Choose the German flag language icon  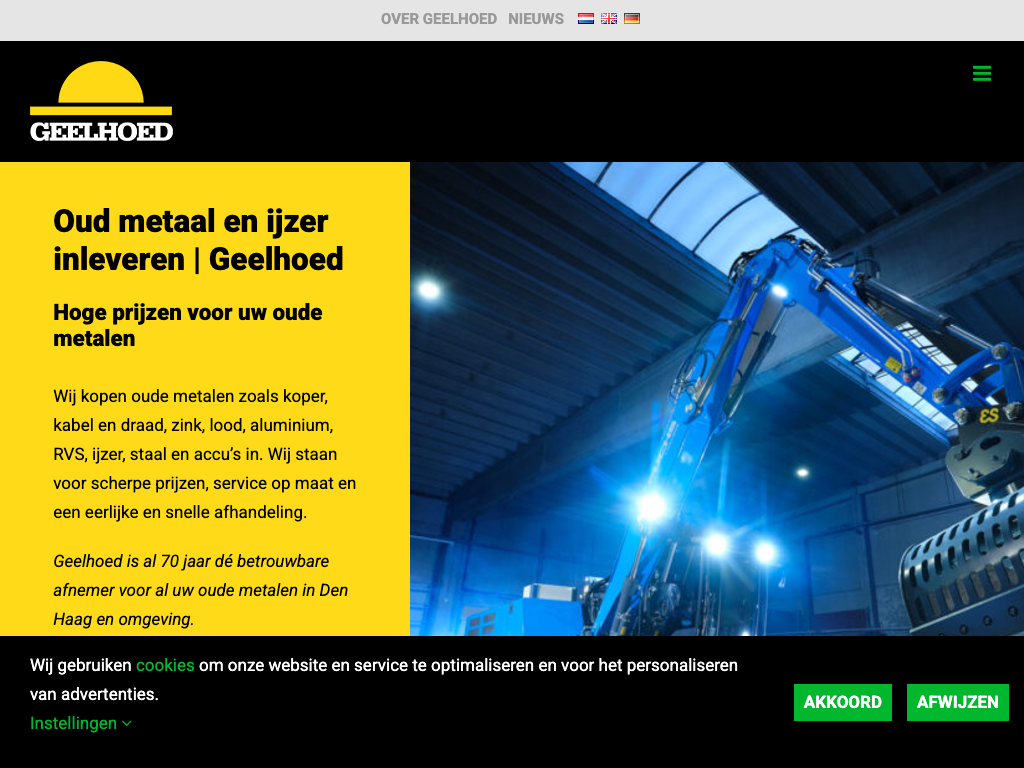click(x=632, y=18)
